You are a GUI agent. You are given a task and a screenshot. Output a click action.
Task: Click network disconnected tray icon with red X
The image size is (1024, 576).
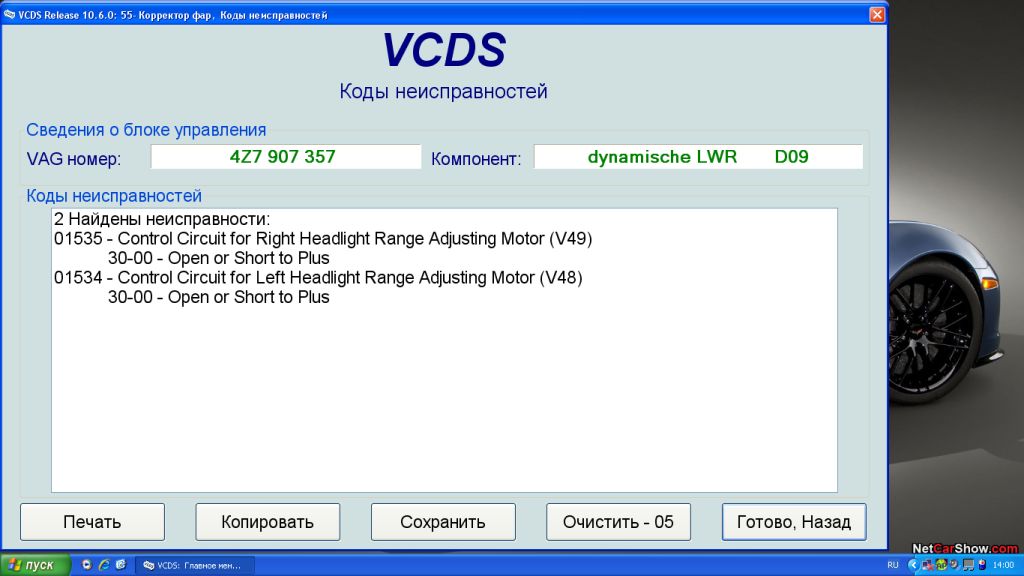928,565
